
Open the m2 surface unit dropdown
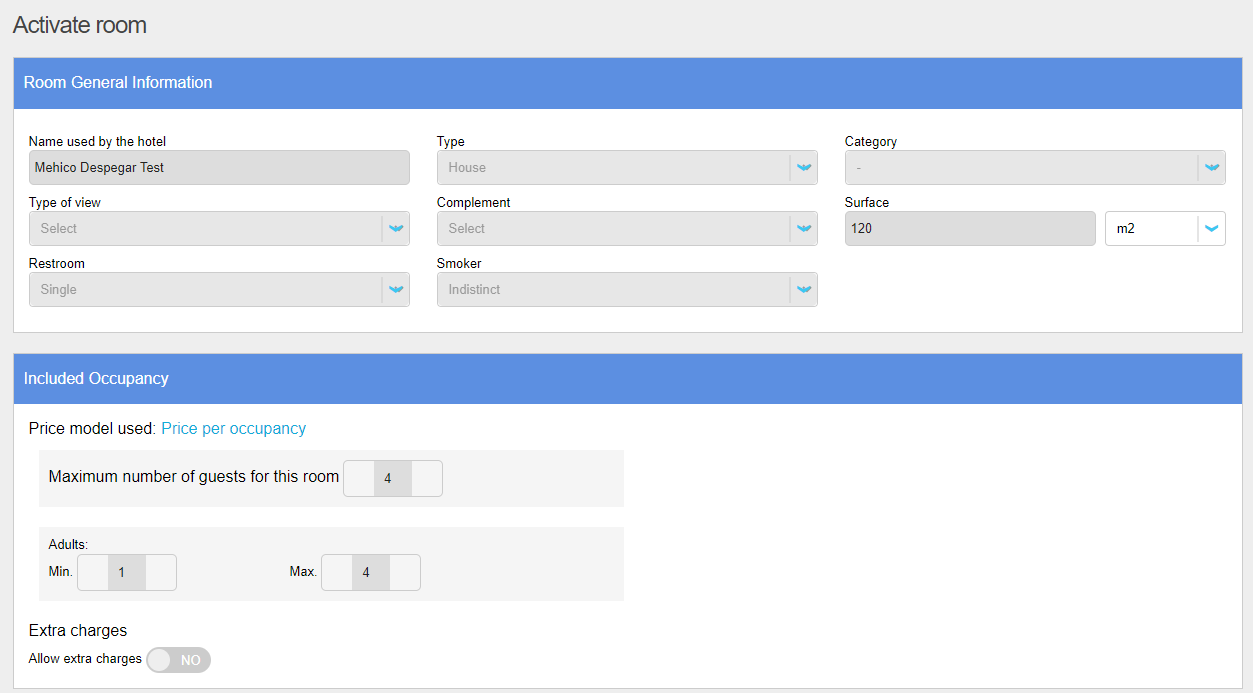(1164, 229)
